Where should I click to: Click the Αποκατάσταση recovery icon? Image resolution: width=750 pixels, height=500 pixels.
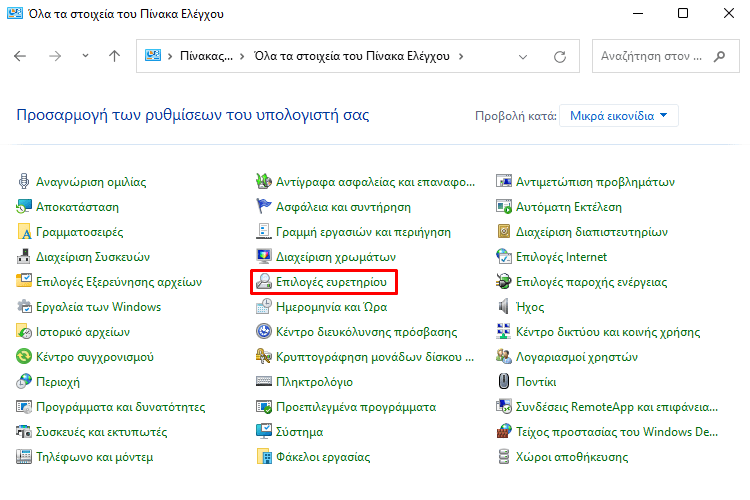click(24, 207)
